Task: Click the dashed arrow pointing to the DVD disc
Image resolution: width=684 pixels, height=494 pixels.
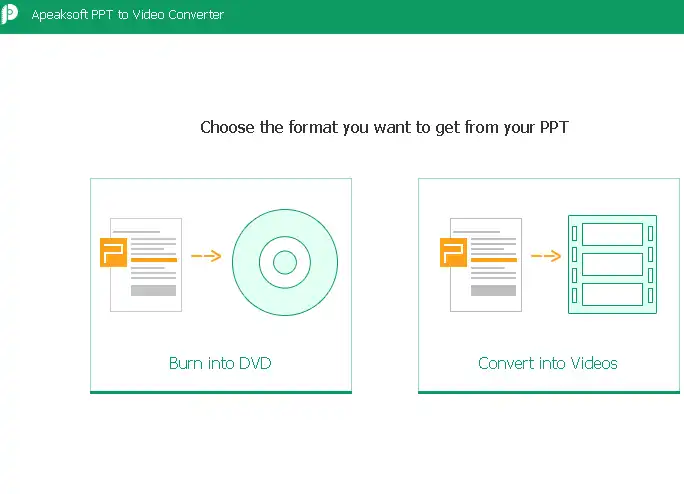Action: pyautogui.click(x=205, y=256)
